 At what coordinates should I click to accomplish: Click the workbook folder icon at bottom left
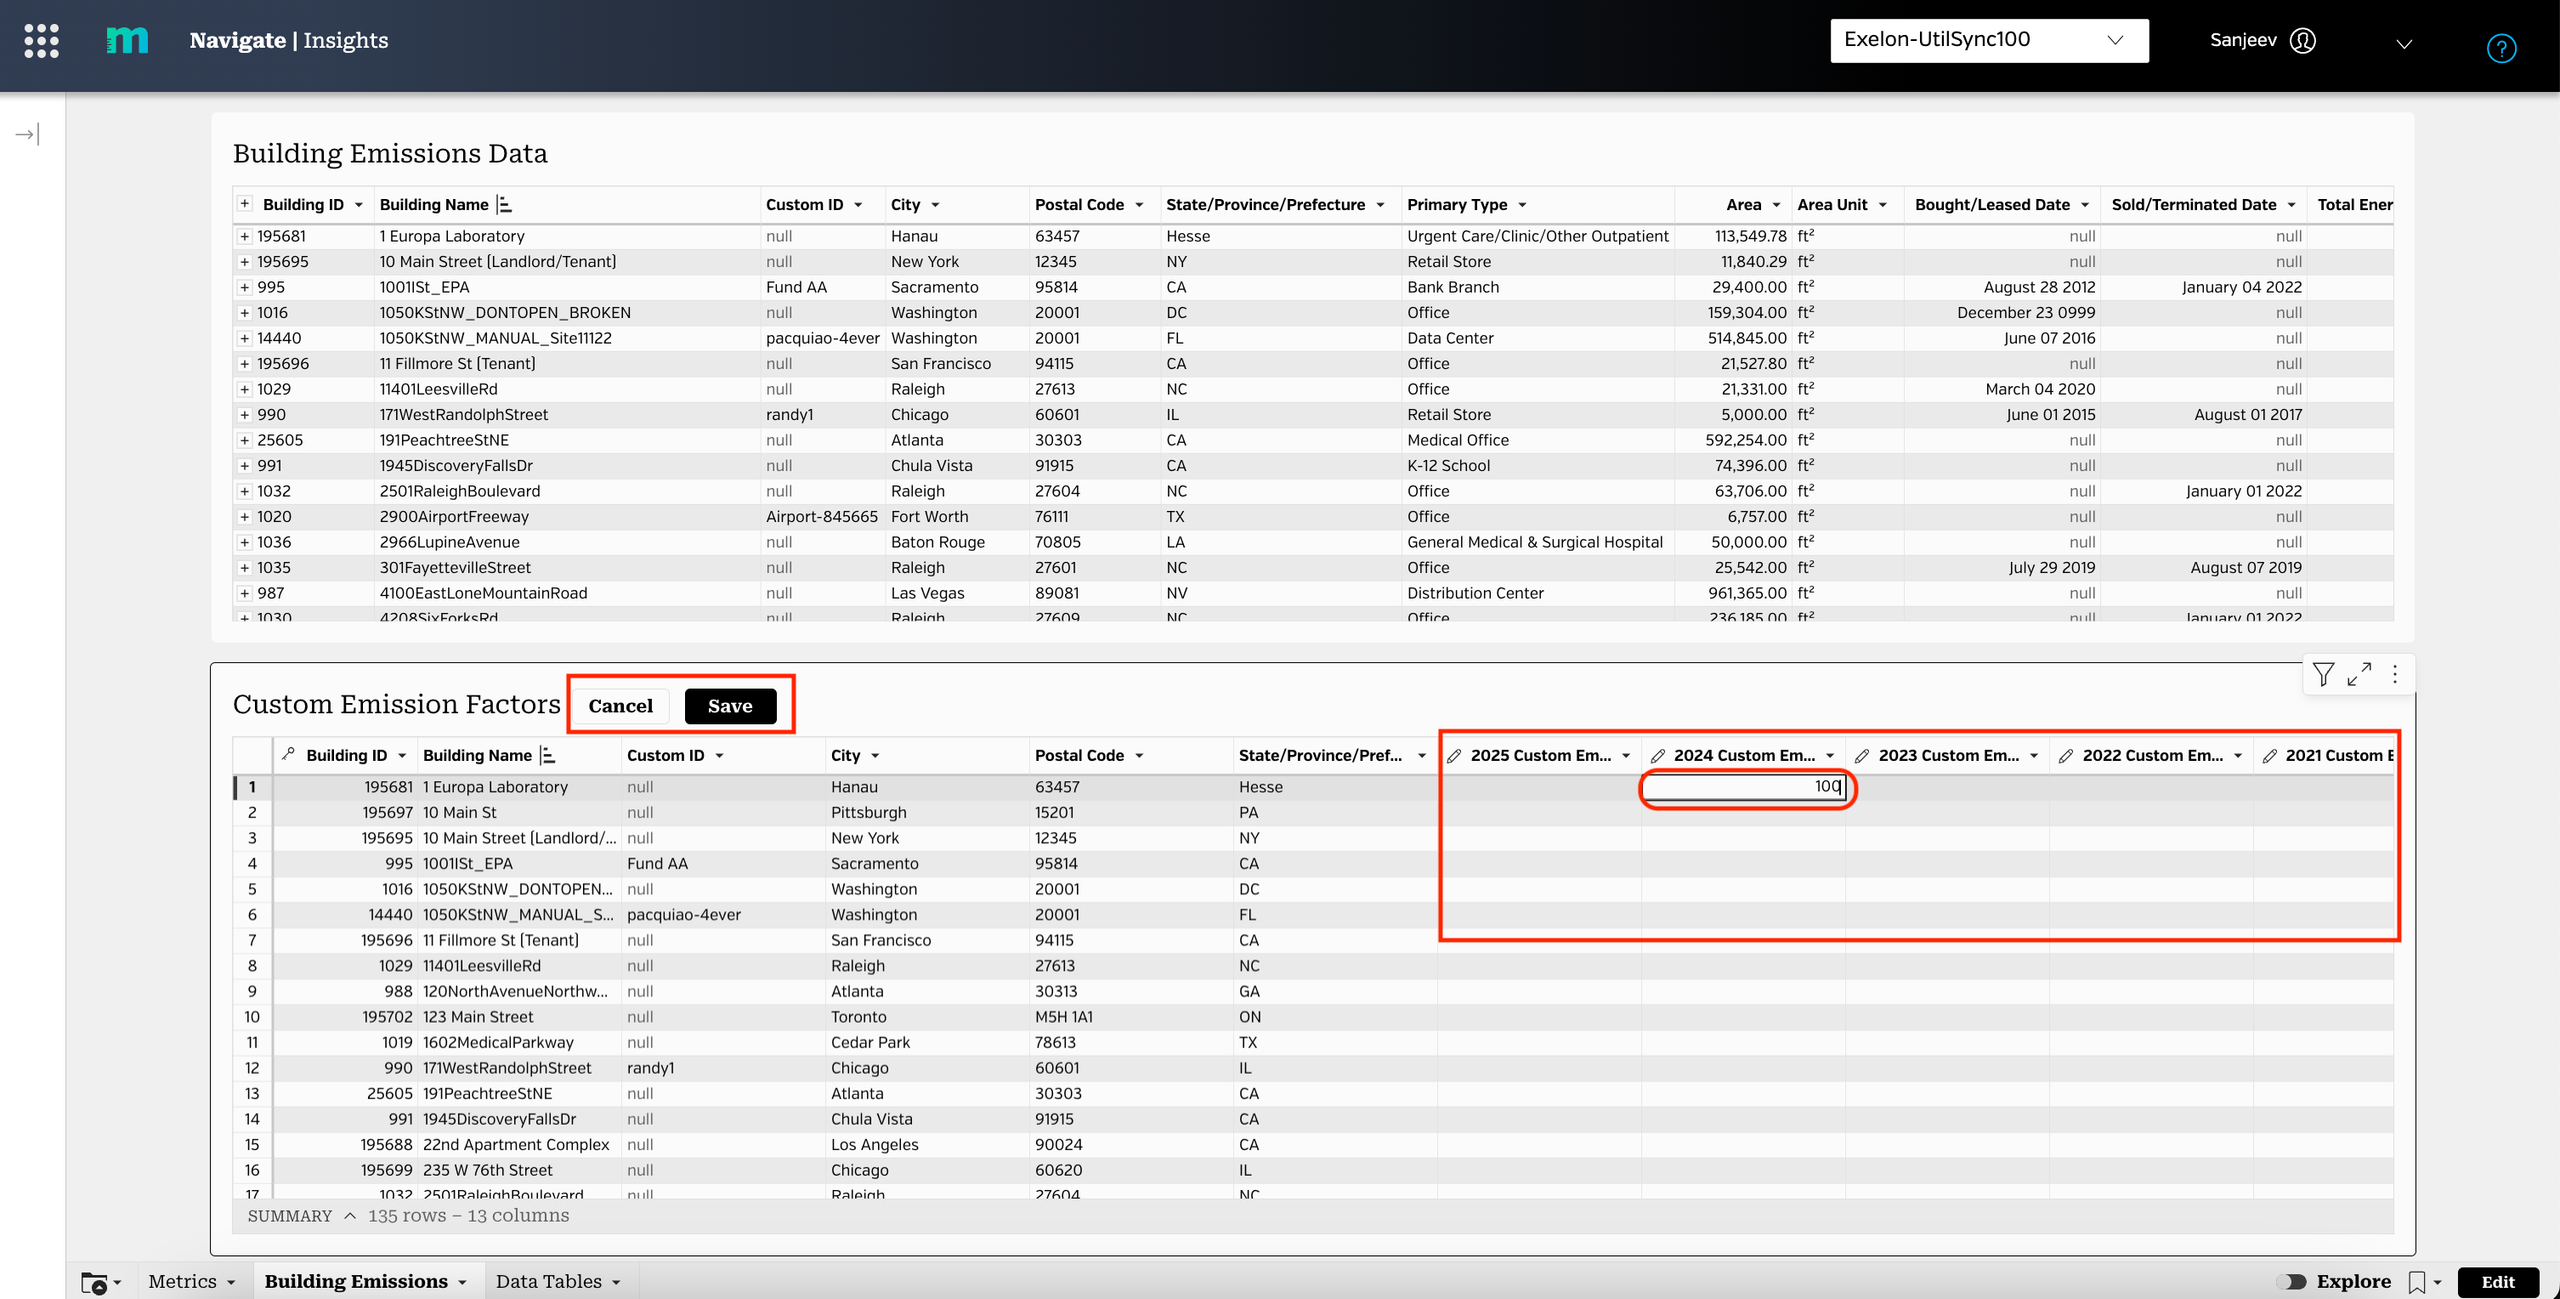click(94, 1282)
